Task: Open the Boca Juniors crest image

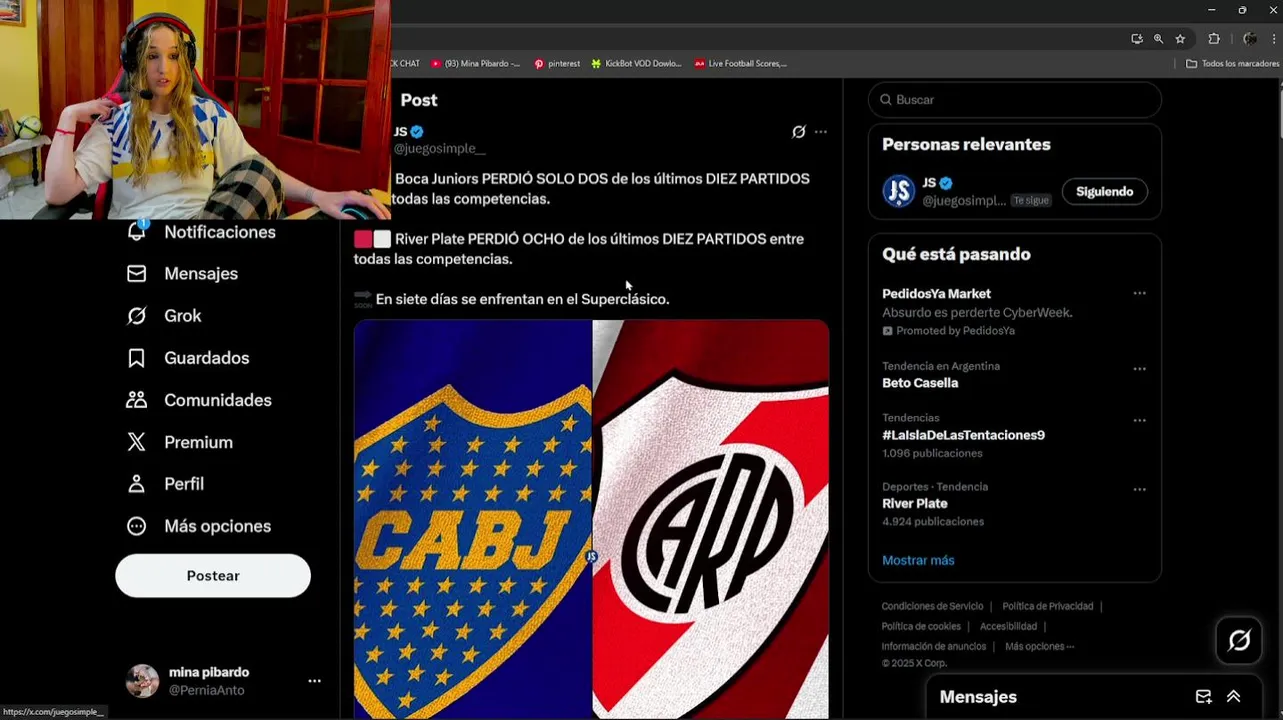Action: click(x=473, y=520)
